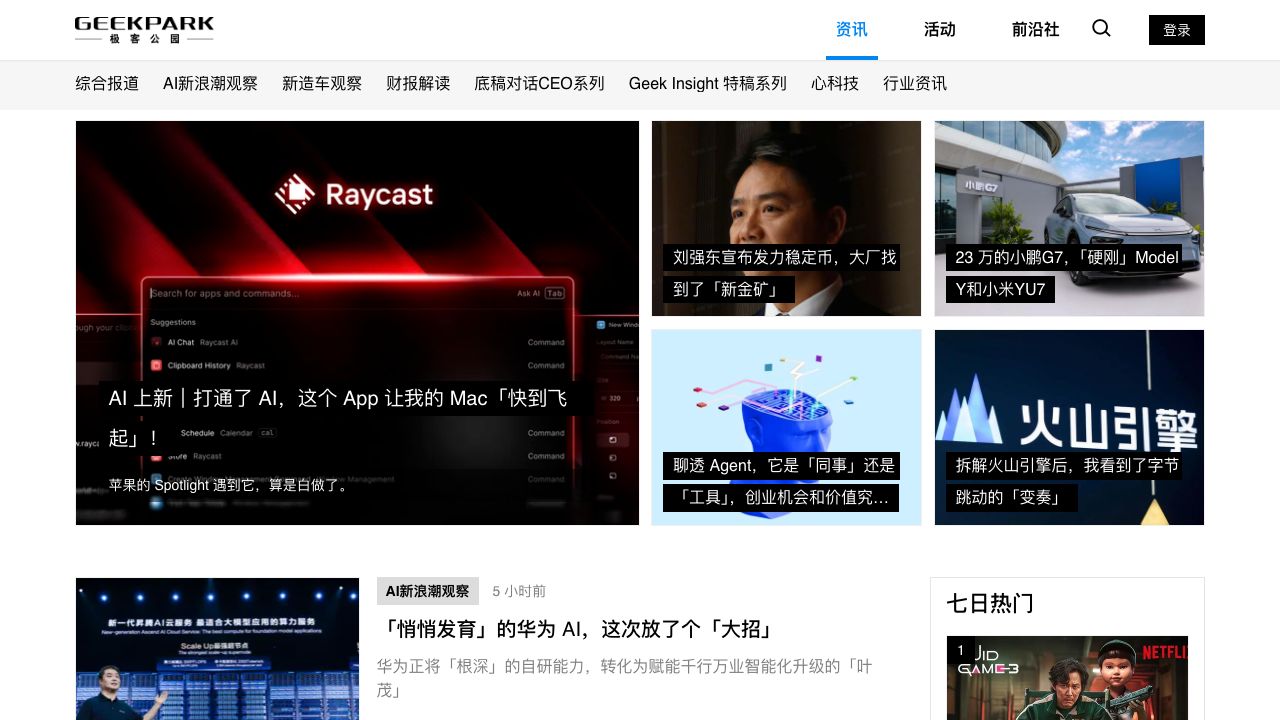The image size is (1280, 720).
Task: Open the 前沿社 menu item
Action: click(1035, 30)
